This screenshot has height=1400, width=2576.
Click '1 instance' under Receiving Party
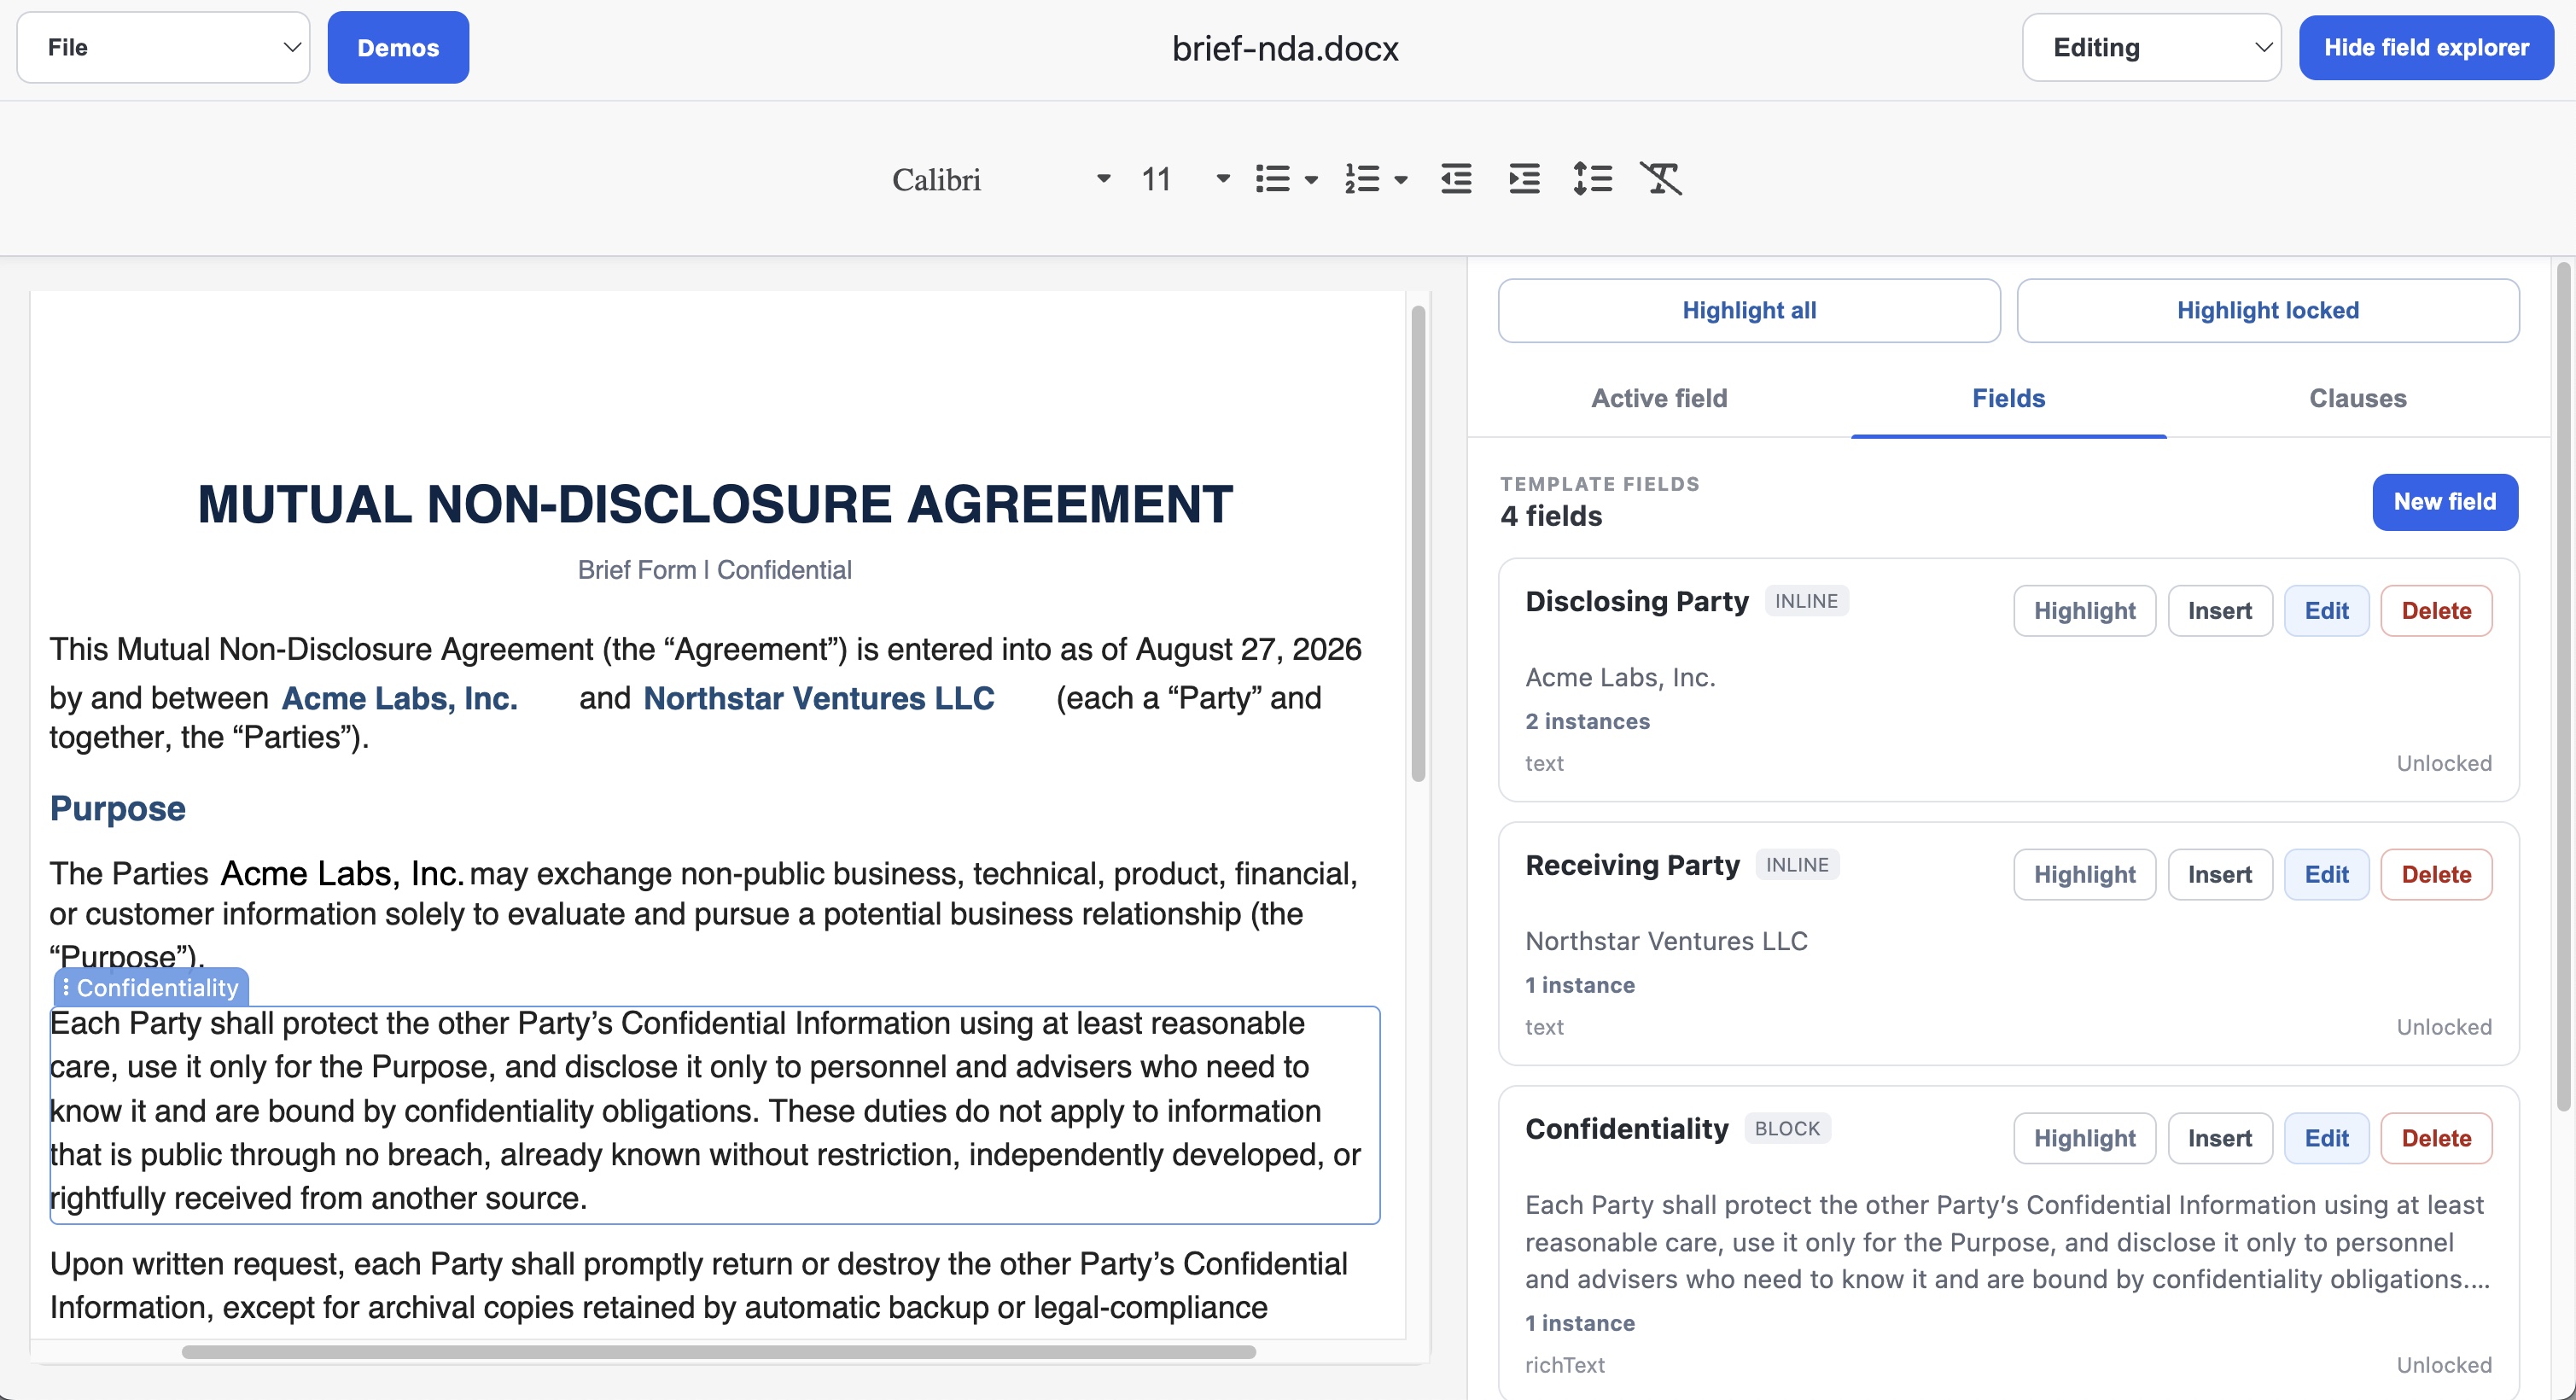1580,985
